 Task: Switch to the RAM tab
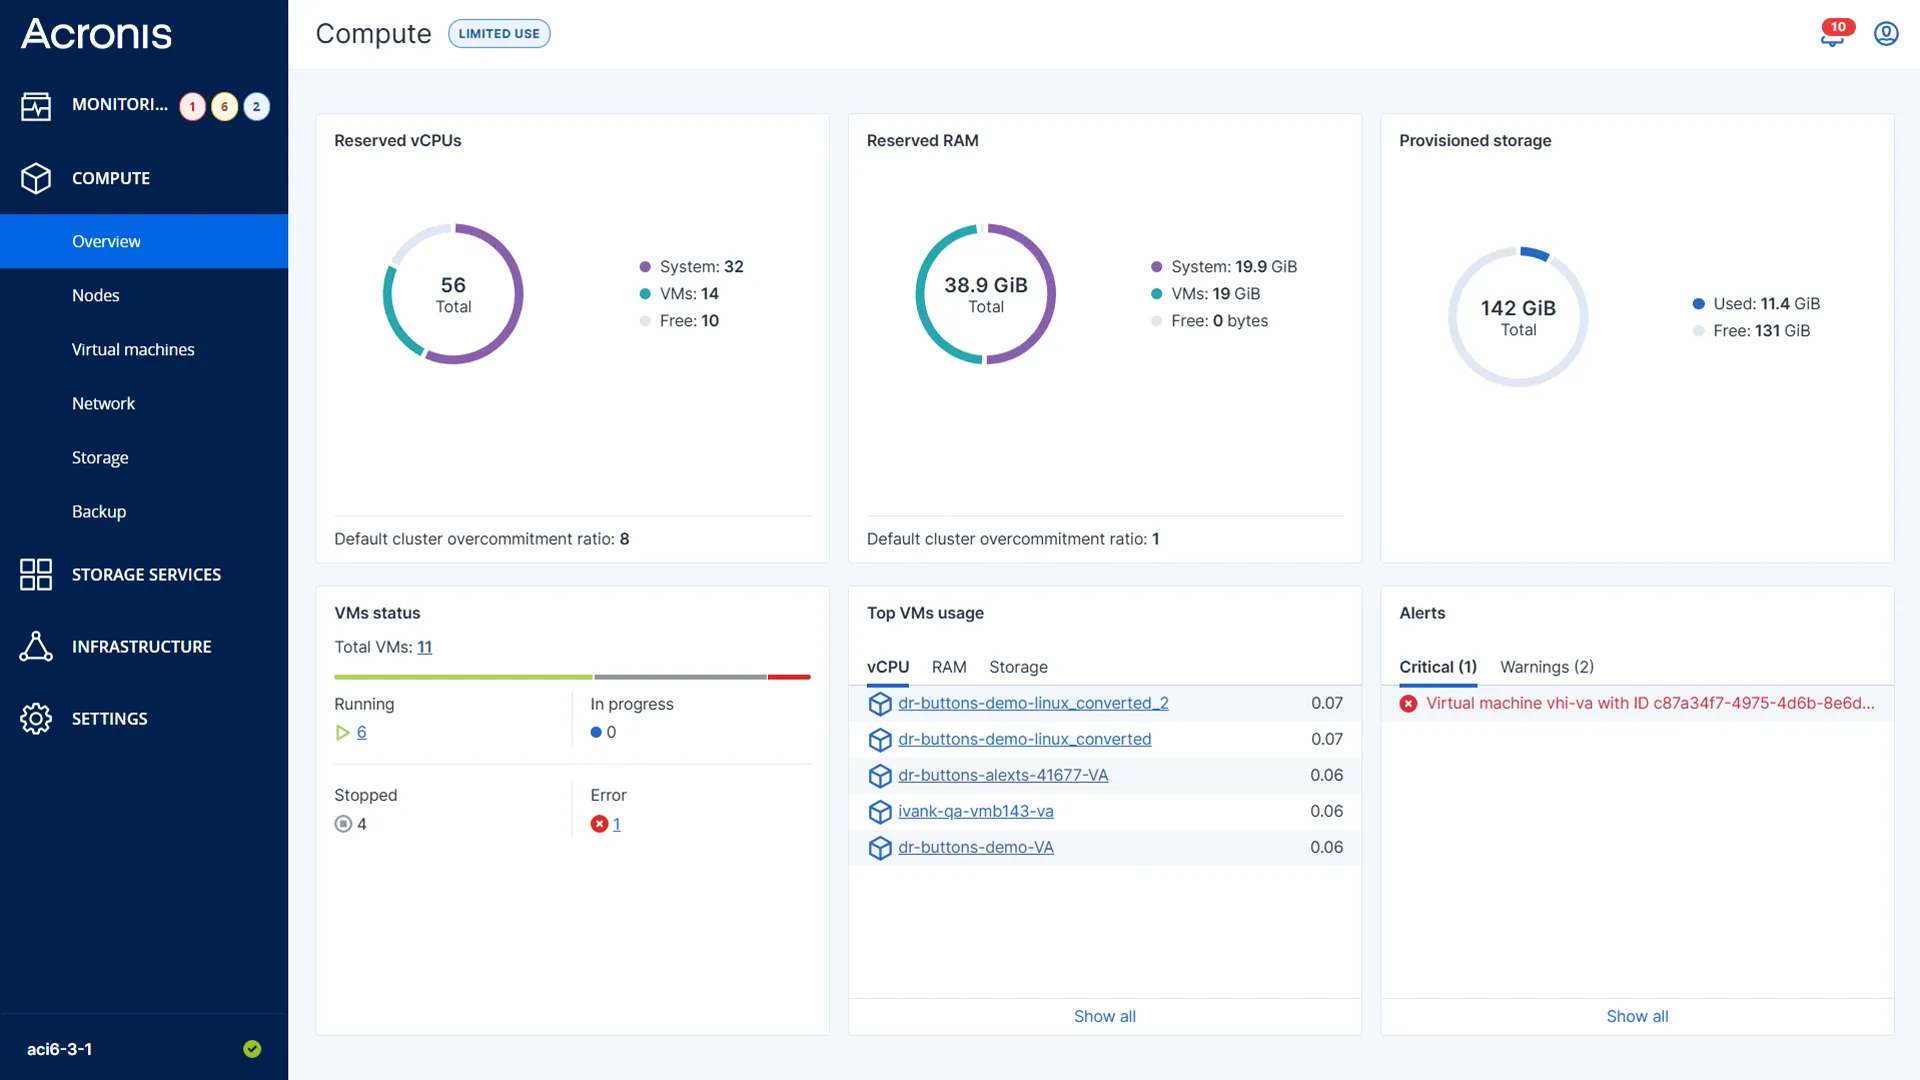pyautogui.click(x=949, y=667)
